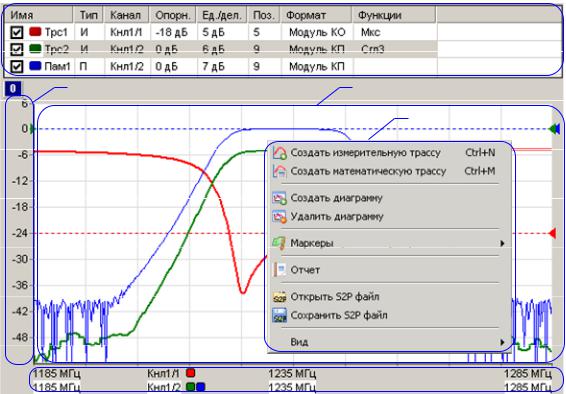Click the Ед./дел. column header
This screenshot has width=566, height=394.
[222, 15]
